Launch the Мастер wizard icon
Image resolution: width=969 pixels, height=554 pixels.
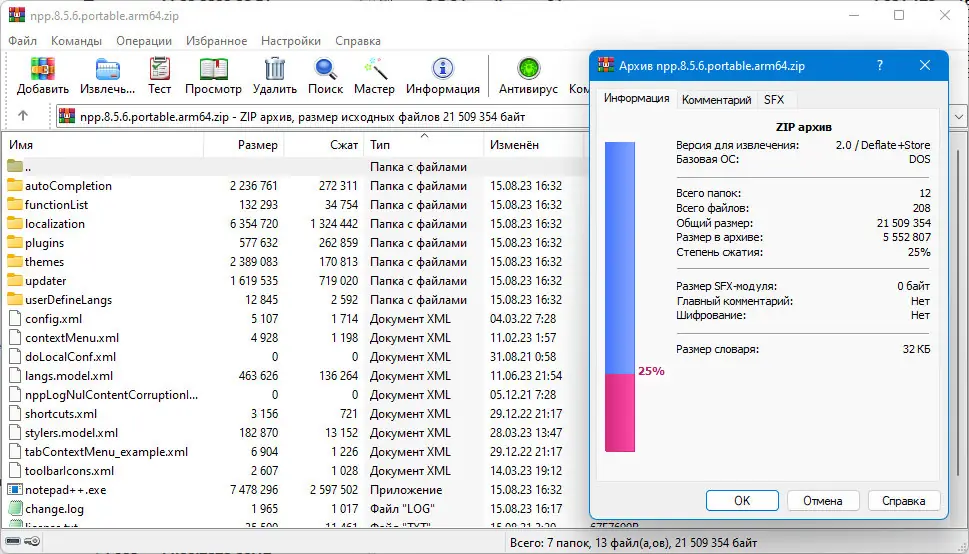tap(374, 69)
